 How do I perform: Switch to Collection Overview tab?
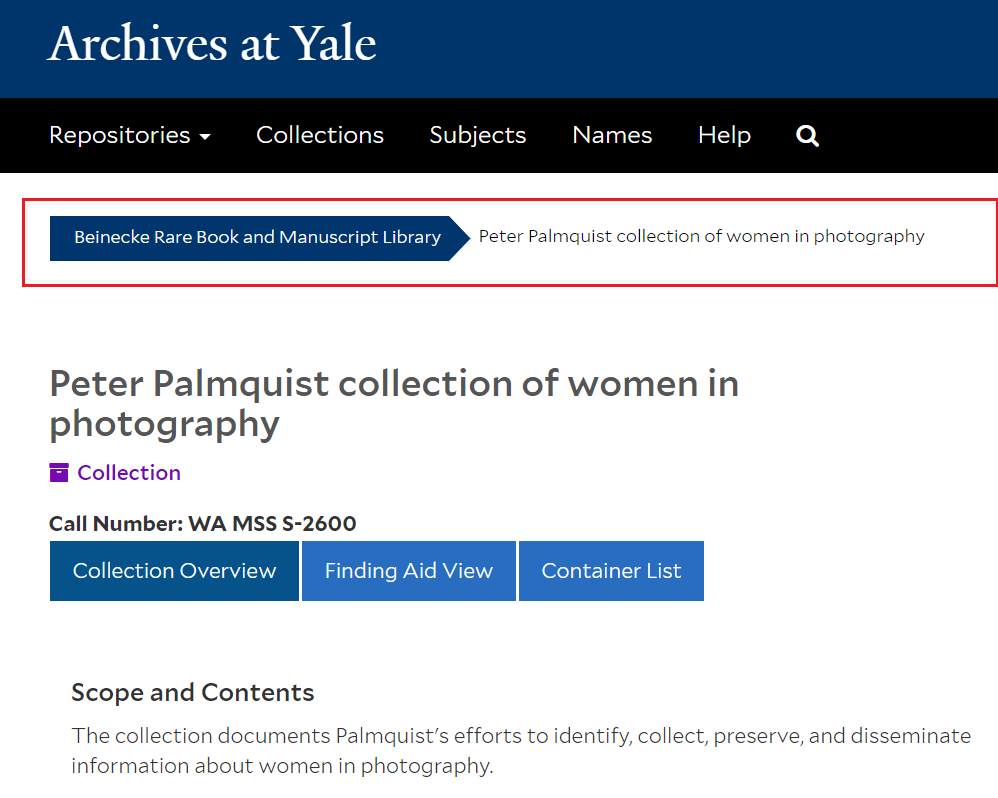(174, 571)
